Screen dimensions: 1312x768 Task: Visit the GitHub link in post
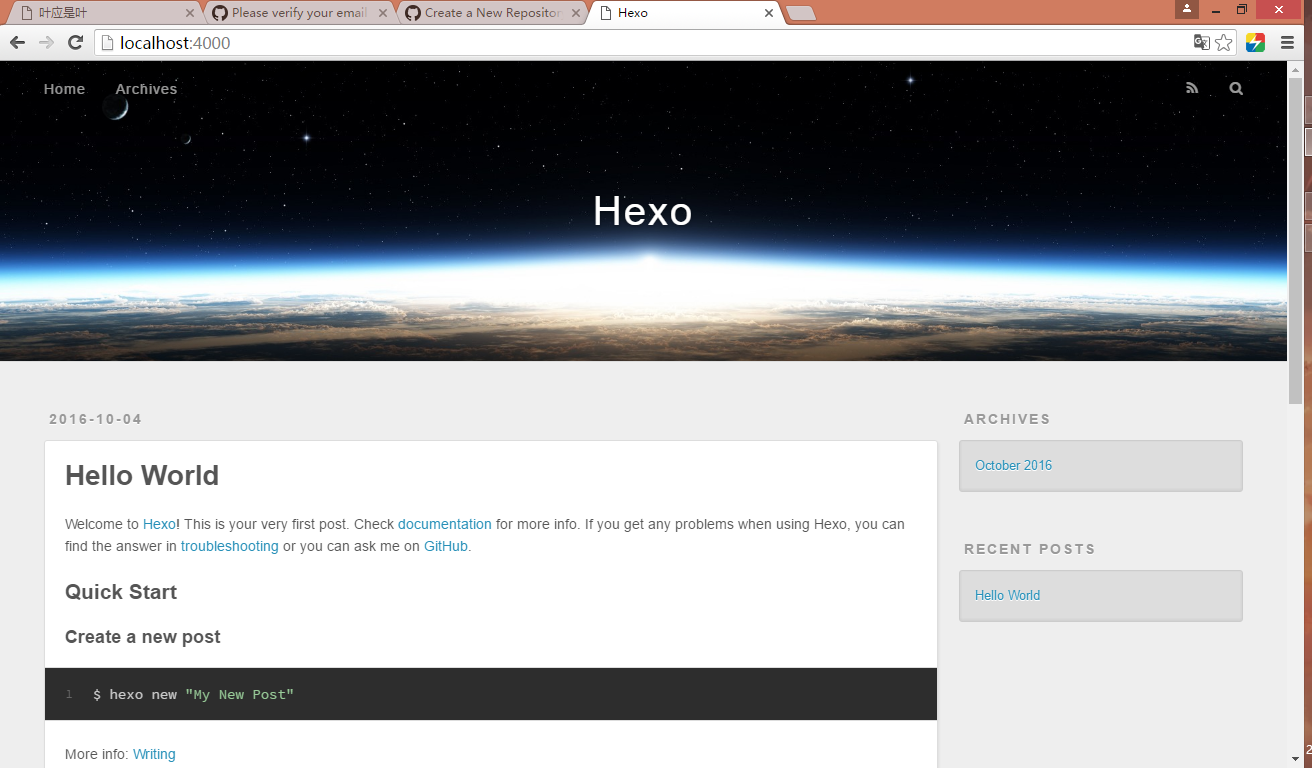[446, 546]
